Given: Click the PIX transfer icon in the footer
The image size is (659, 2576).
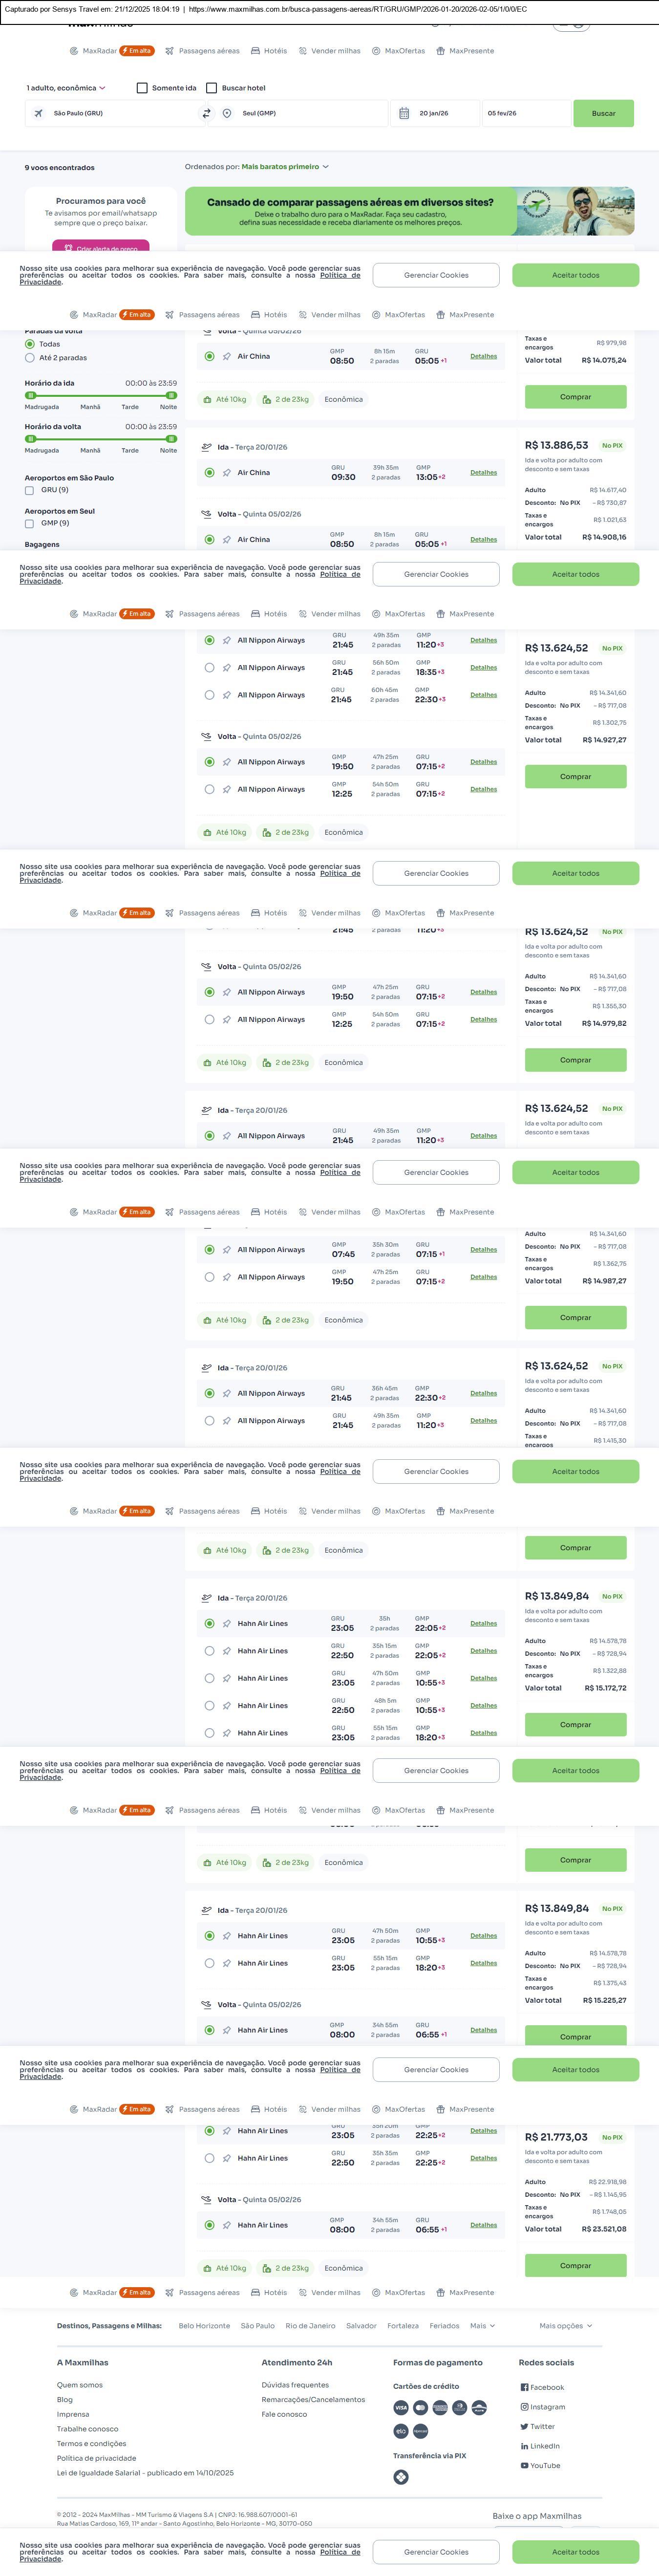Looking at the screenshot, I should [401, 2477].
